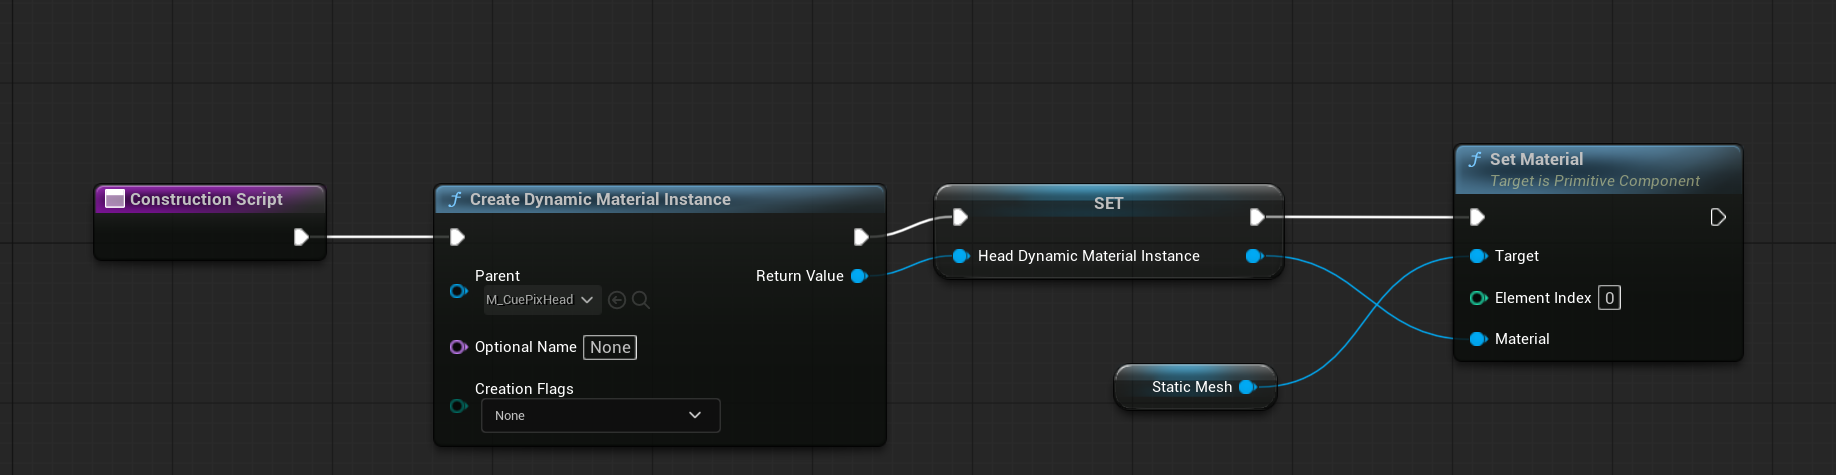Viewport: 1836px width, 475px height.
Task: Click Set Material exec output pin
Action: pos(1718,217)
